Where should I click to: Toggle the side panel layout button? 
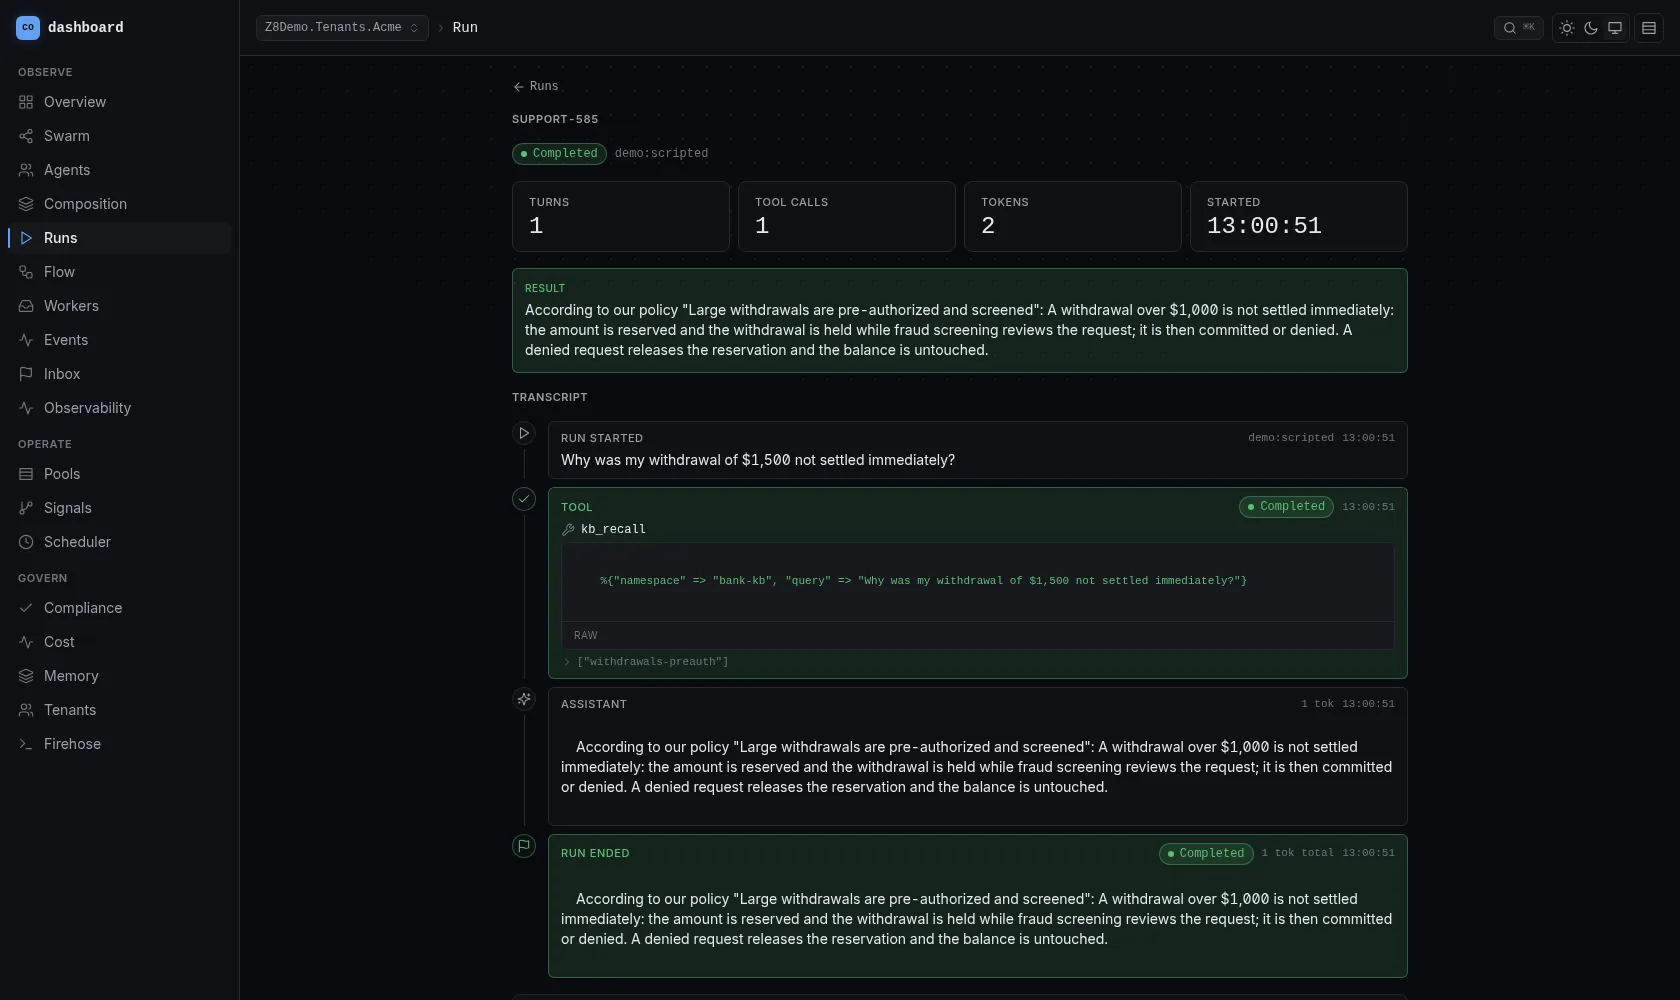point(1649,28)
